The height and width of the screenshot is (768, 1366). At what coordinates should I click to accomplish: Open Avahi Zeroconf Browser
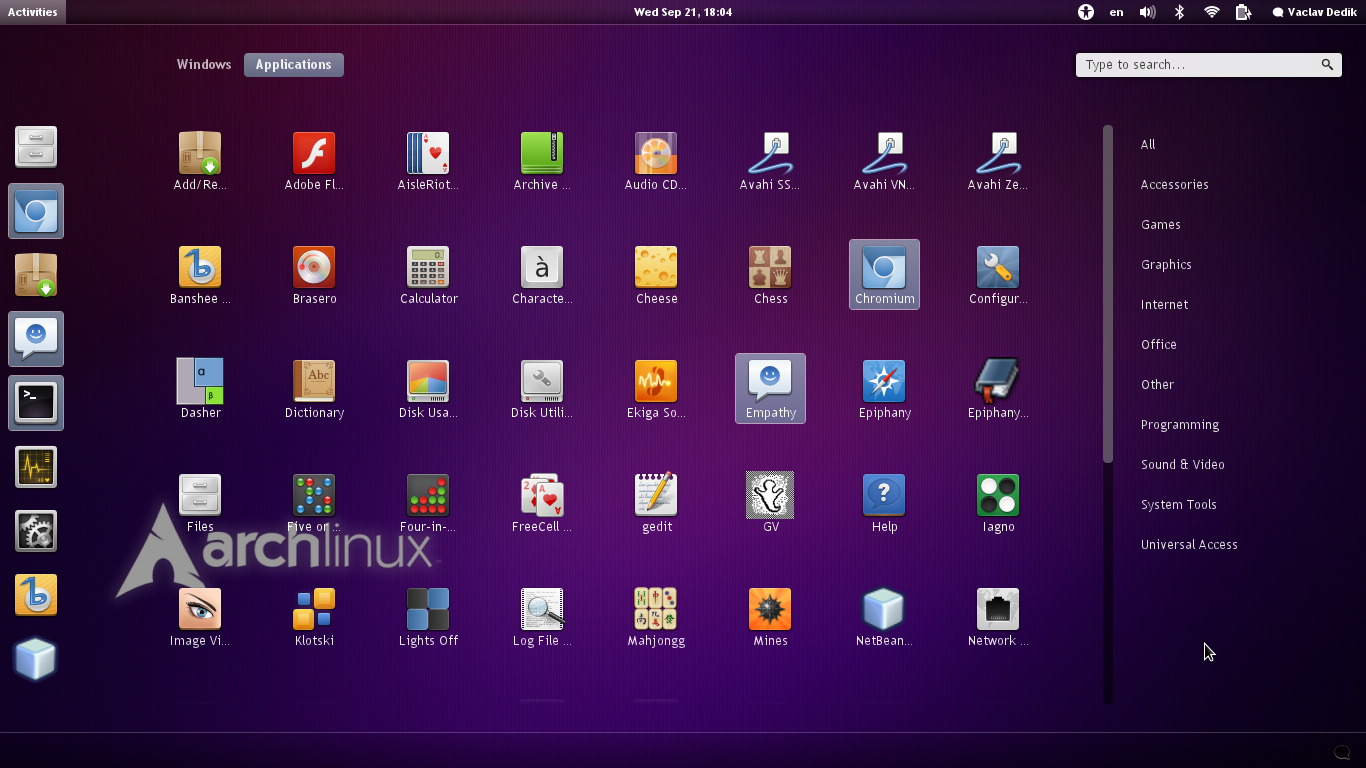pos(998,161)
